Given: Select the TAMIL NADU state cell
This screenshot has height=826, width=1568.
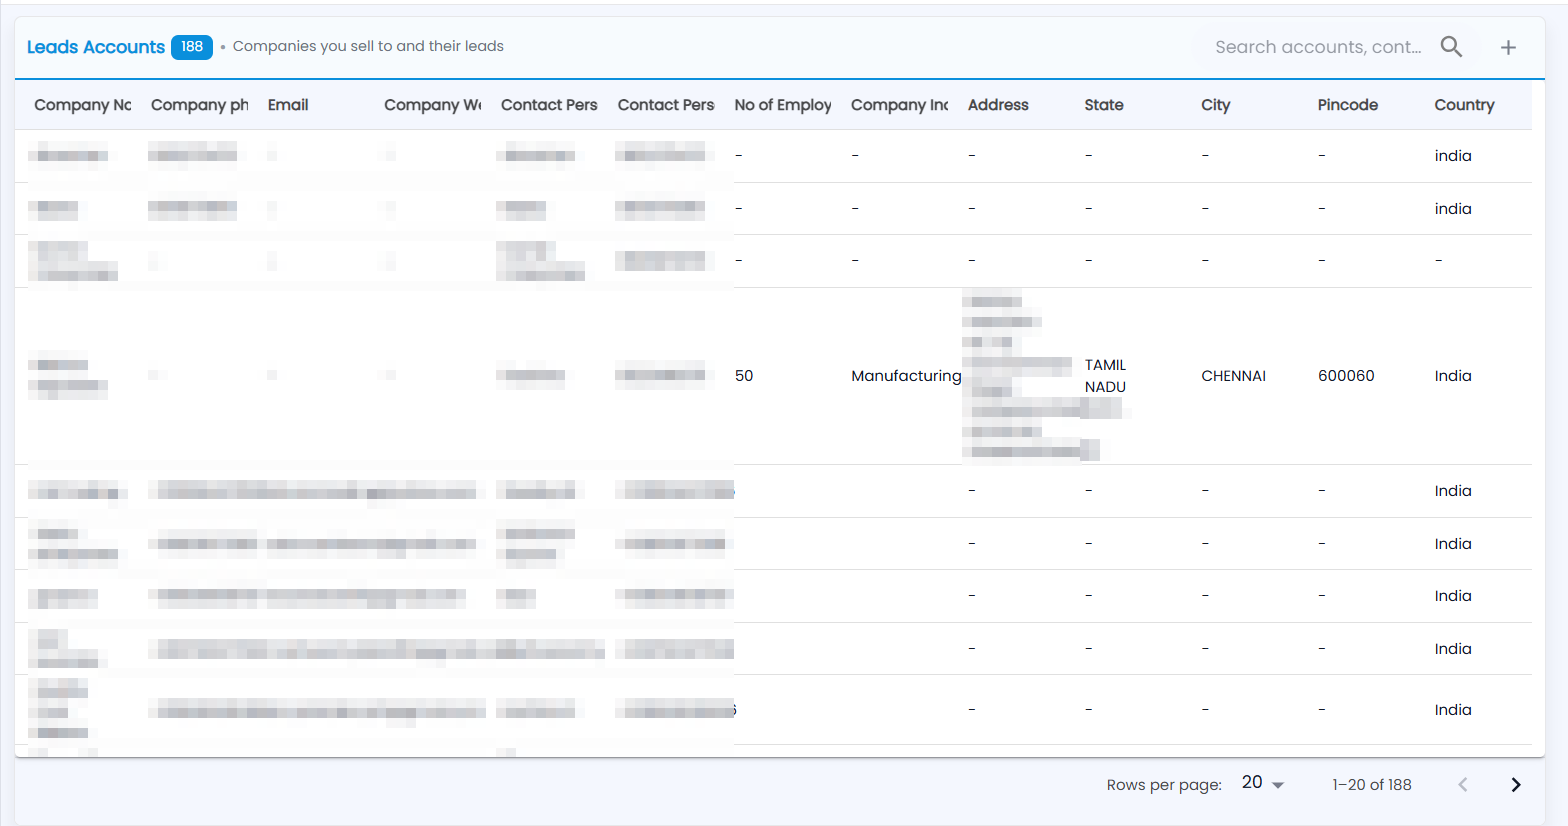Looking at the screenshot, I should [1106, 376].
